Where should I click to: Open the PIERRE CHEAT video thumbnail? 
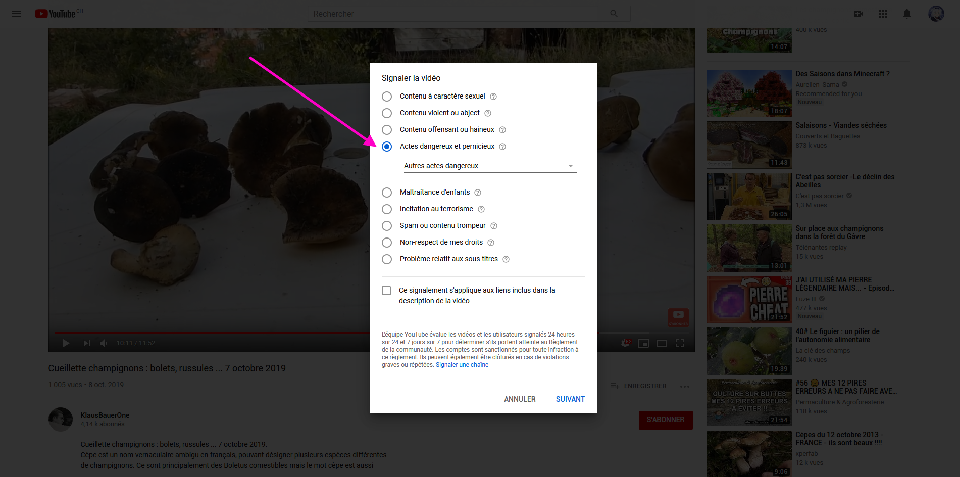[748, 299]
